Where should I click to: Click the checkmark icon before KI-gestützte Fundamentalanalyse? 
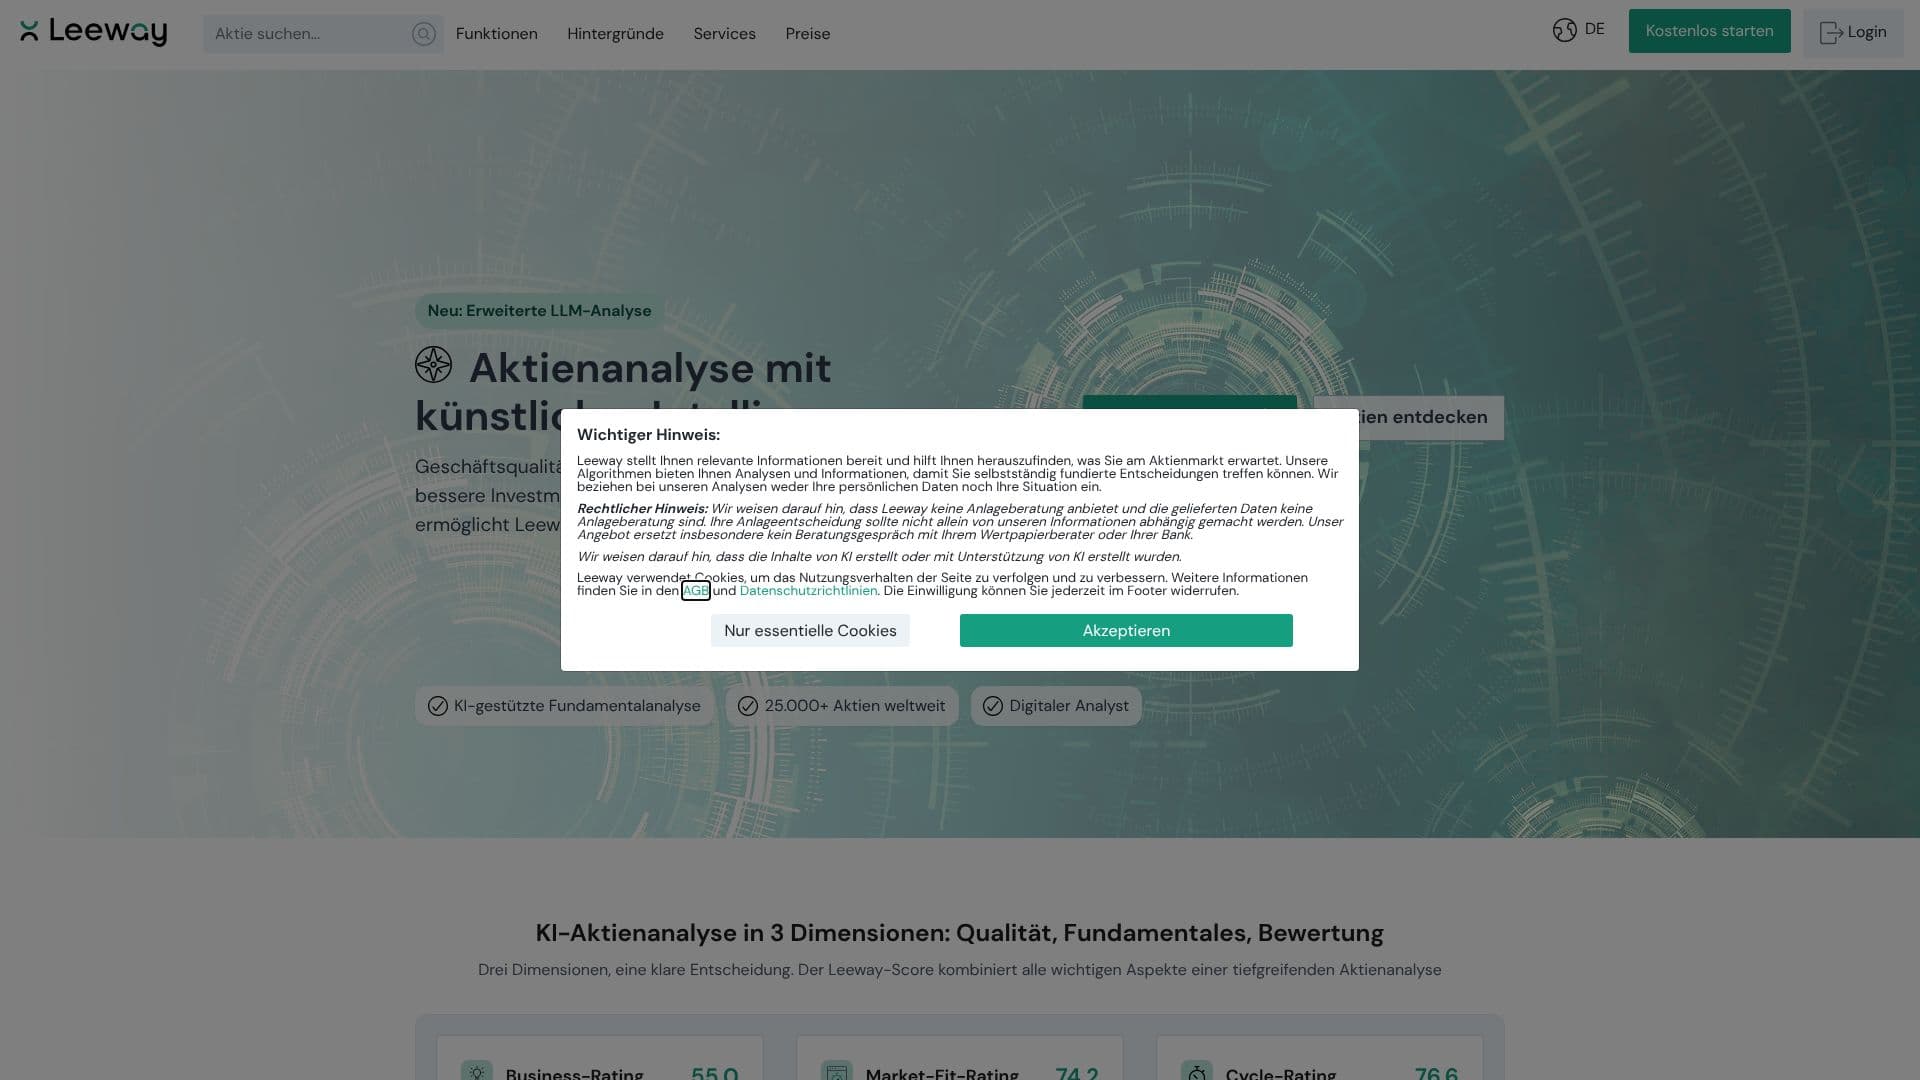click(437, 706)
